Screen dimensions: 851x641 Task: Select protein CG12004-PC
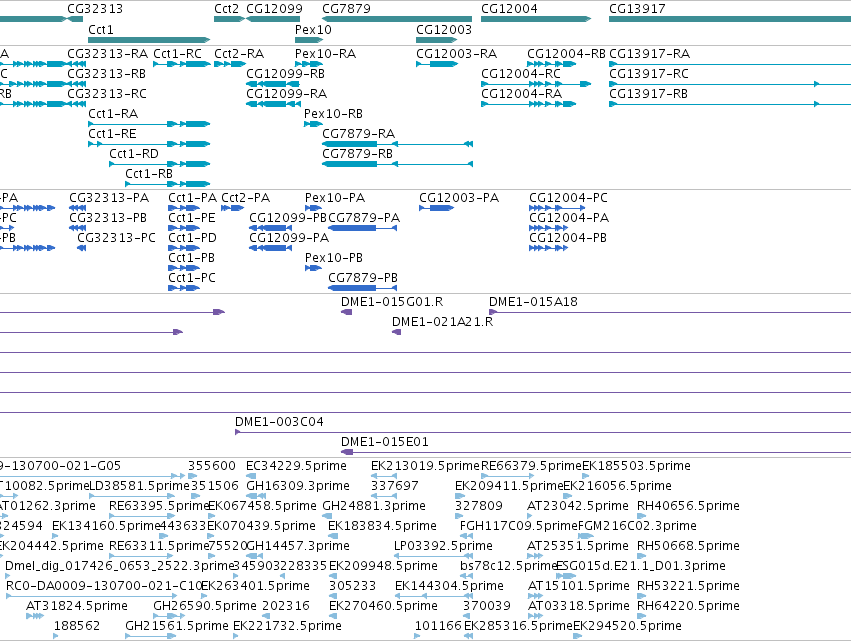pyautogui.click(x=557, y=208)
